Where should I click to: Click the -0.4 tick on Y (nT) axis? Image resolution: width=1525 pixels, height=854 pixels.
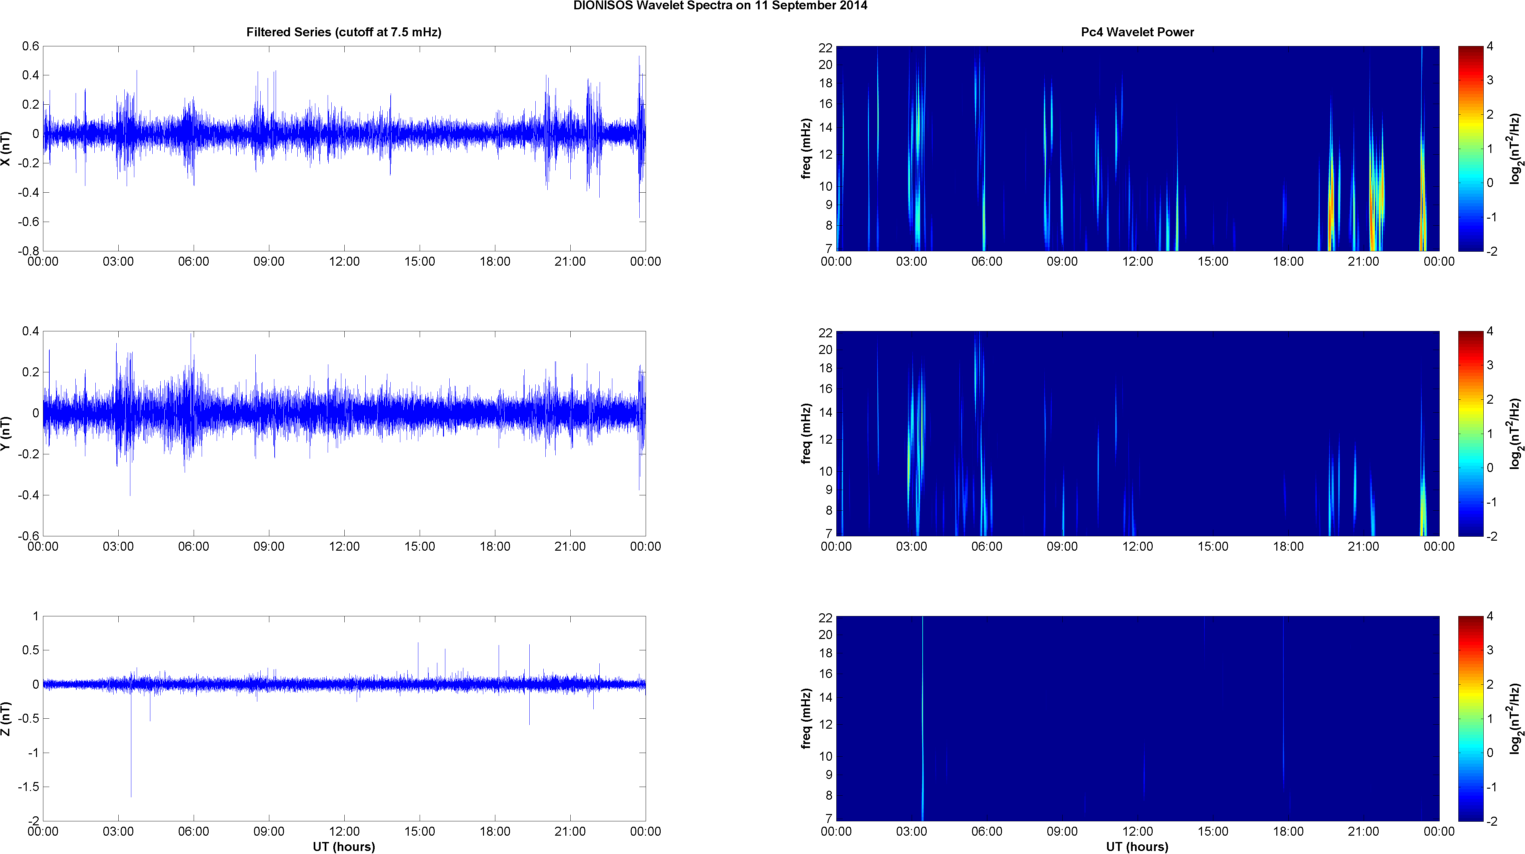point(29,495)
